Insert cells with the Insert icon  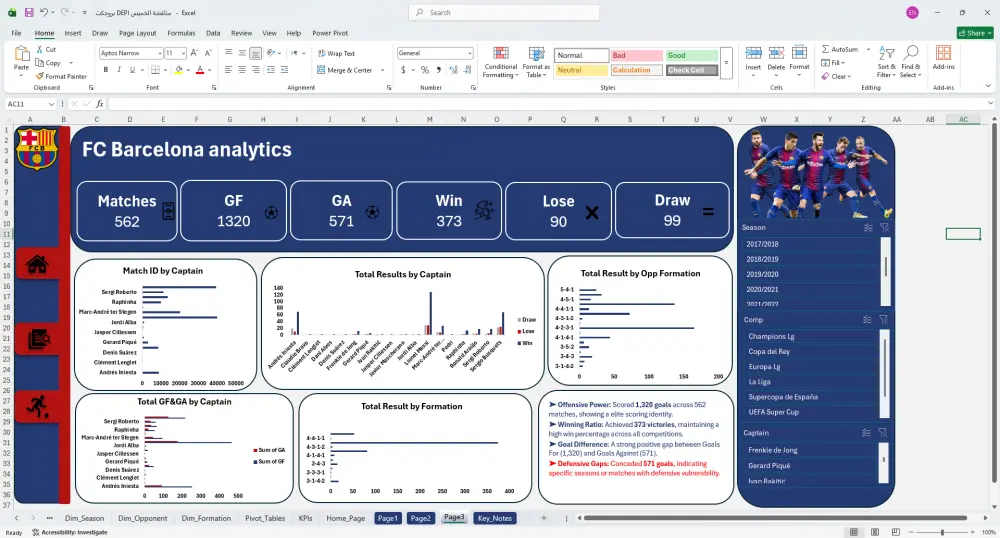tap(753, 53)
